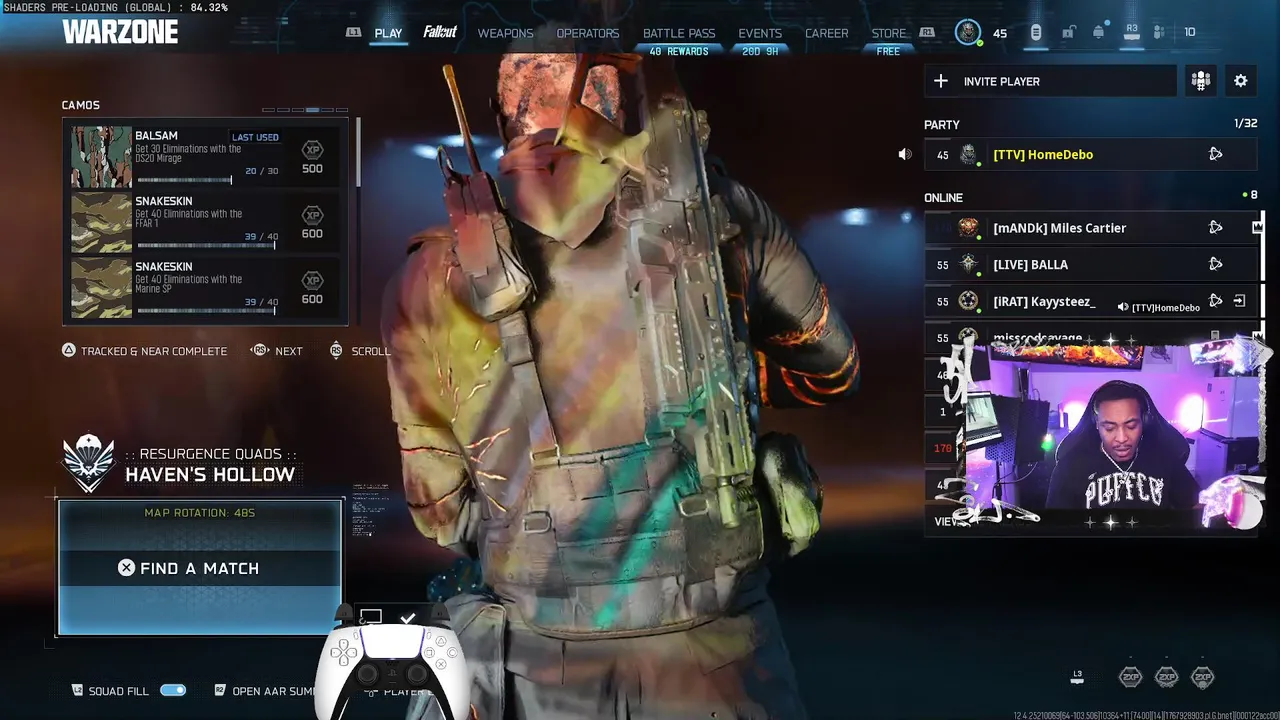Click the BALLA rank emblem icon
Image resolution: width=1280 pixels, height=720 pixels.
968,264
